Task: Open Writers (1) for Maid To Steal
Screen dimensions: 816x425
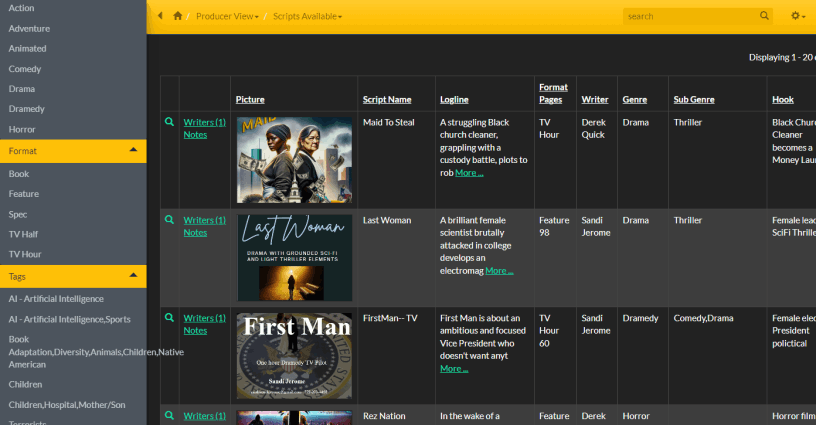Action: click(205, 122)
